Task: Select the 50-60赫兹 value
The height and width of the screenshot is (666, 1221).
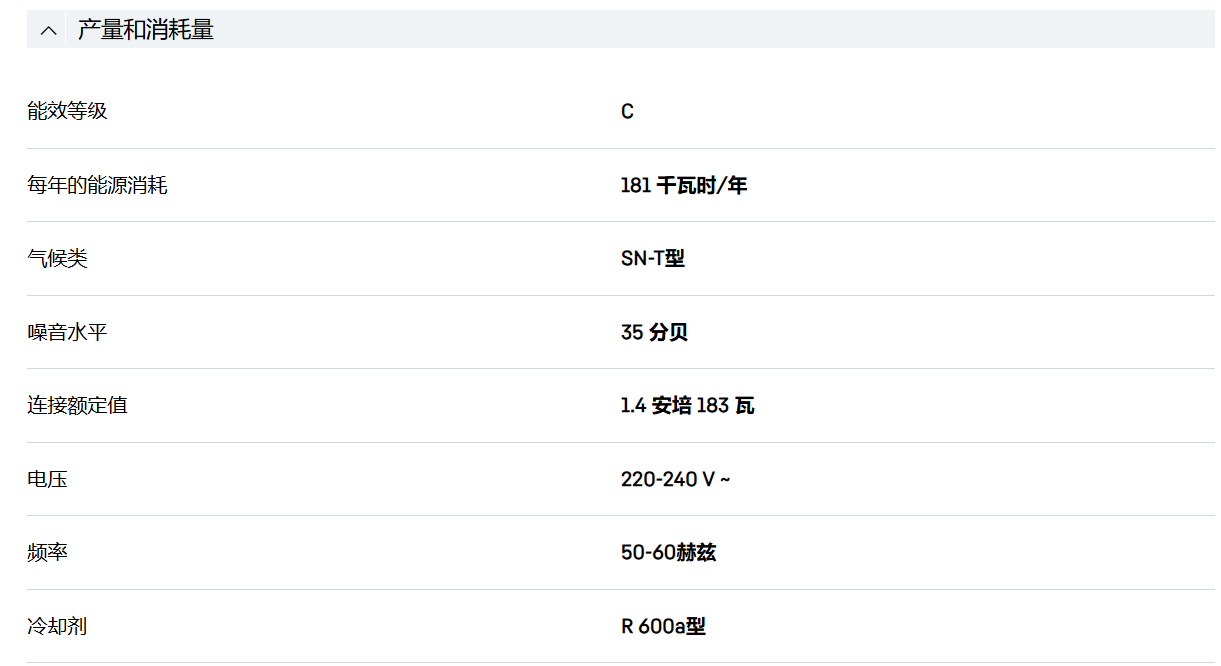Action: click(x=668, y=552)
